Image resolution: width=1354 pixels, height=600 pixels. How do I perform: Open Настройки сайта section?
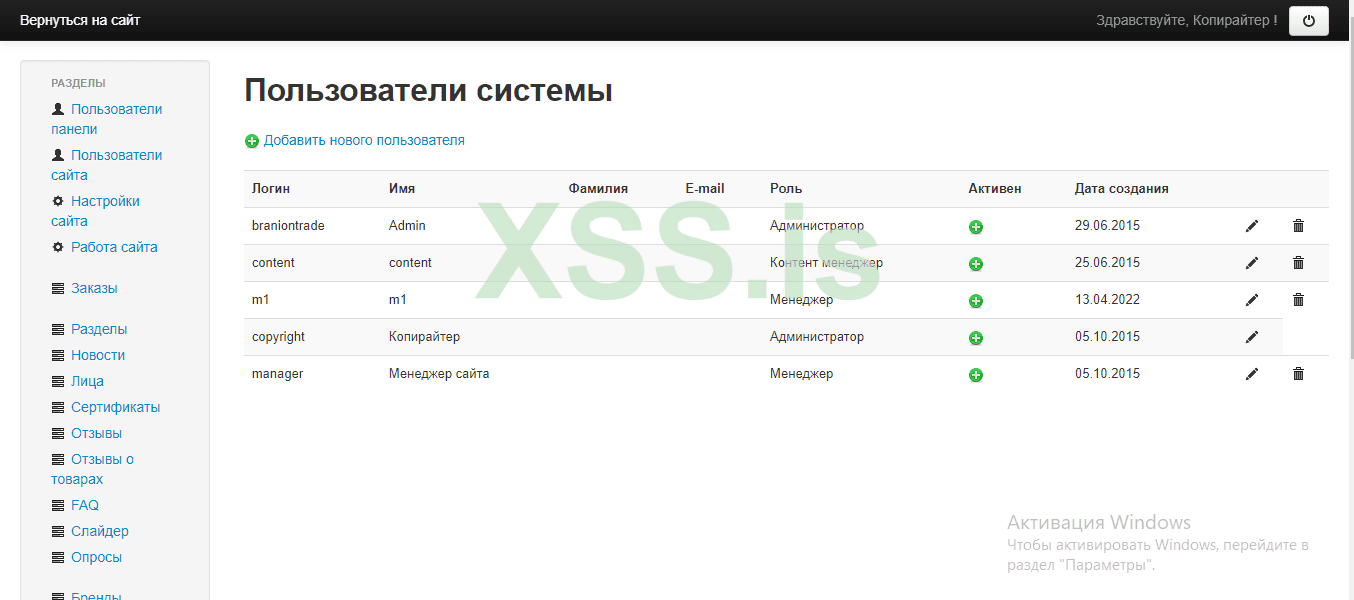[96, 211]
